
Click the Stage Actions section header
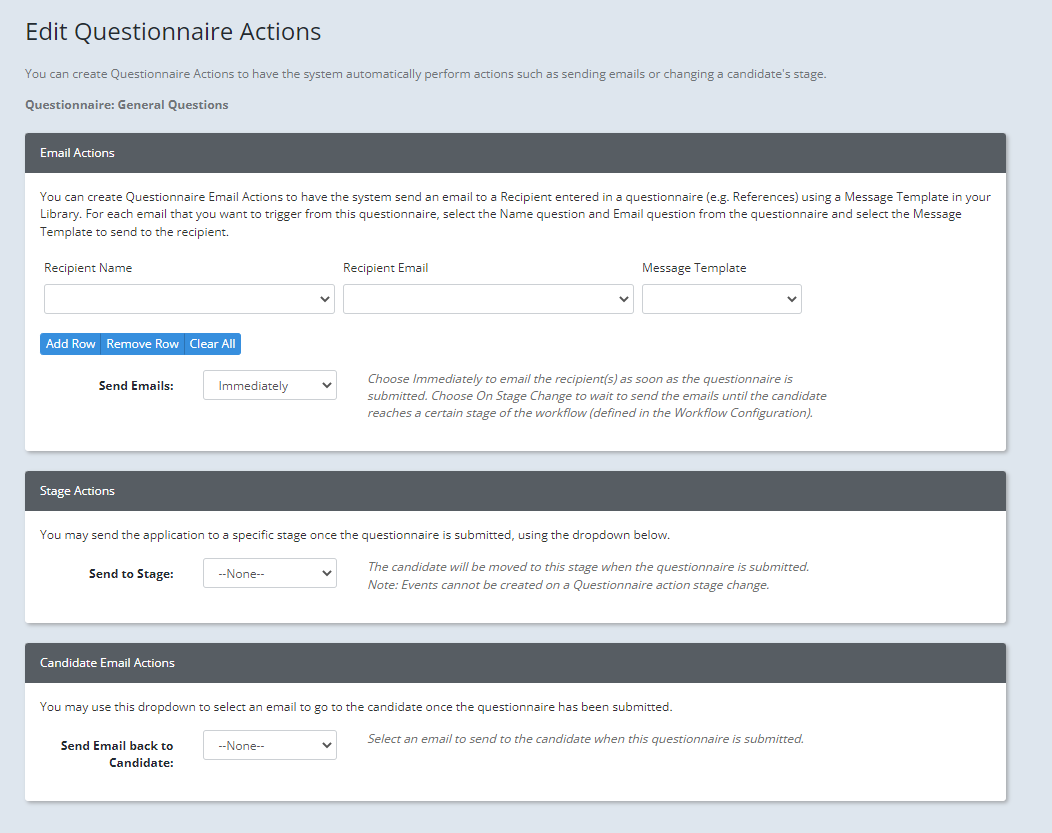click(x=78, y=491)
